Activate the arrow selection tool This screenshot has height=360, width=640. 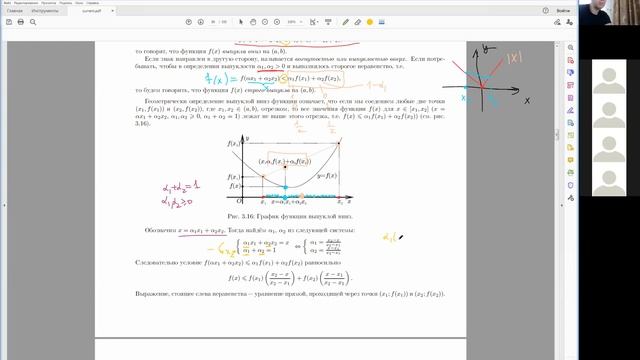point(241,22)
